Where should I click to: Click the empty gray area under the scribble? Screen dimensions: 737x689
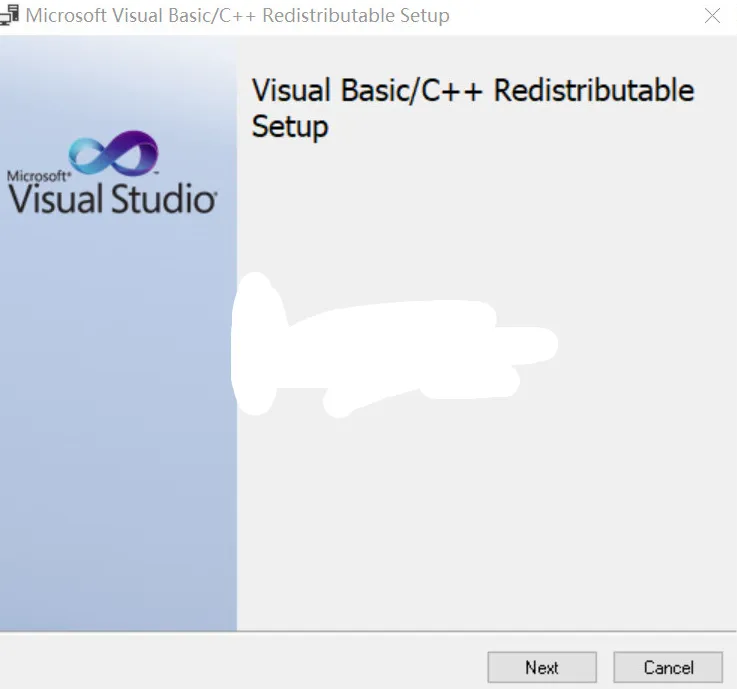(x=480, y=520)
